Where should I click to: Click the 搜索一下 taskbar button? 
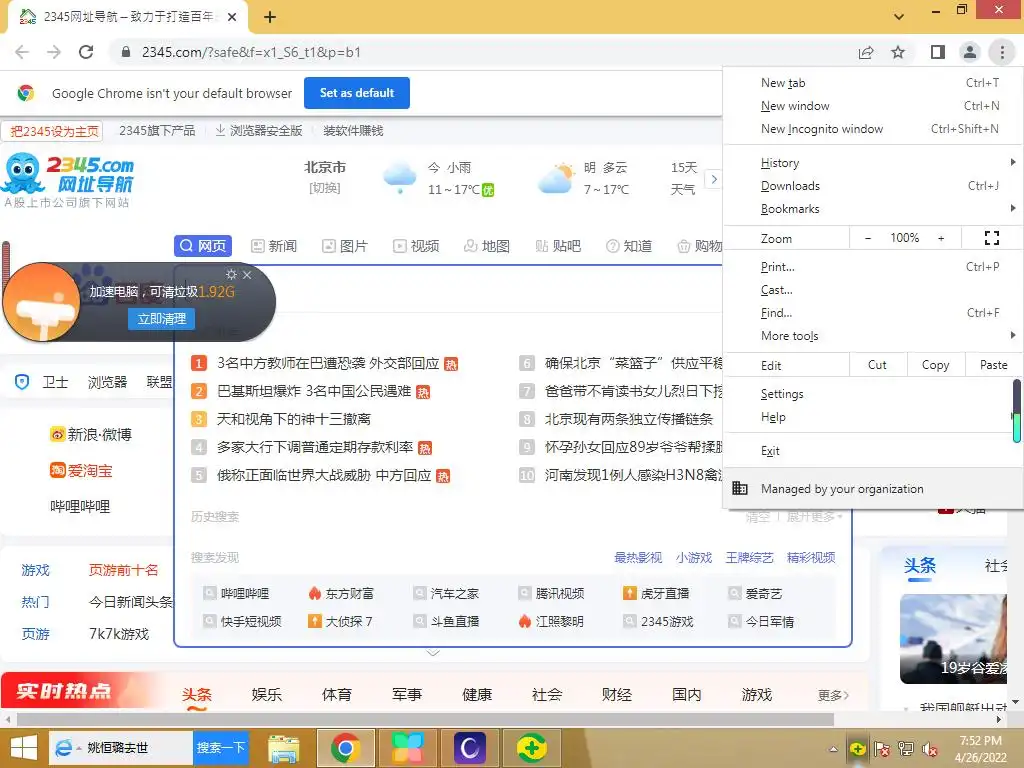pyautogui.click(x=221, y=748)
